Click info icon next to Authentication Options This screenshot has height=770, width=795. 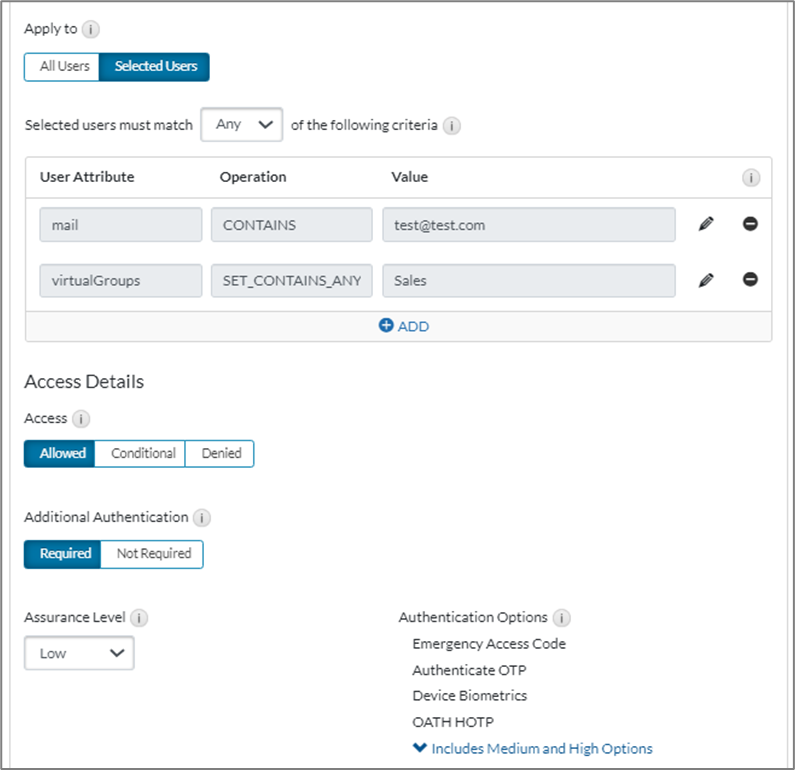click(562, 618)
